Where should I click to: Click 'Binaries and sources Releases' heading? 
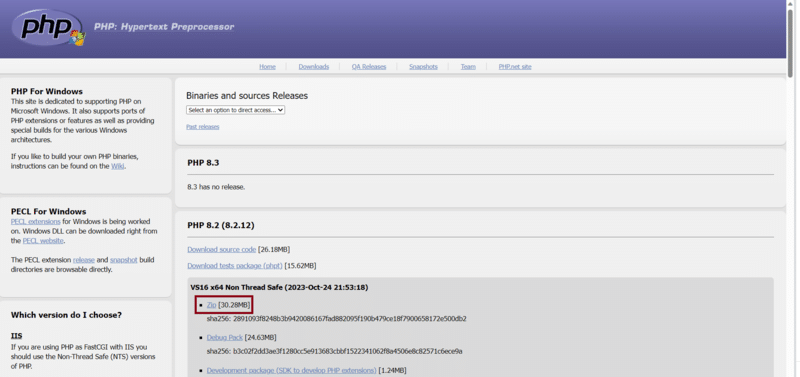coord(247,96)
